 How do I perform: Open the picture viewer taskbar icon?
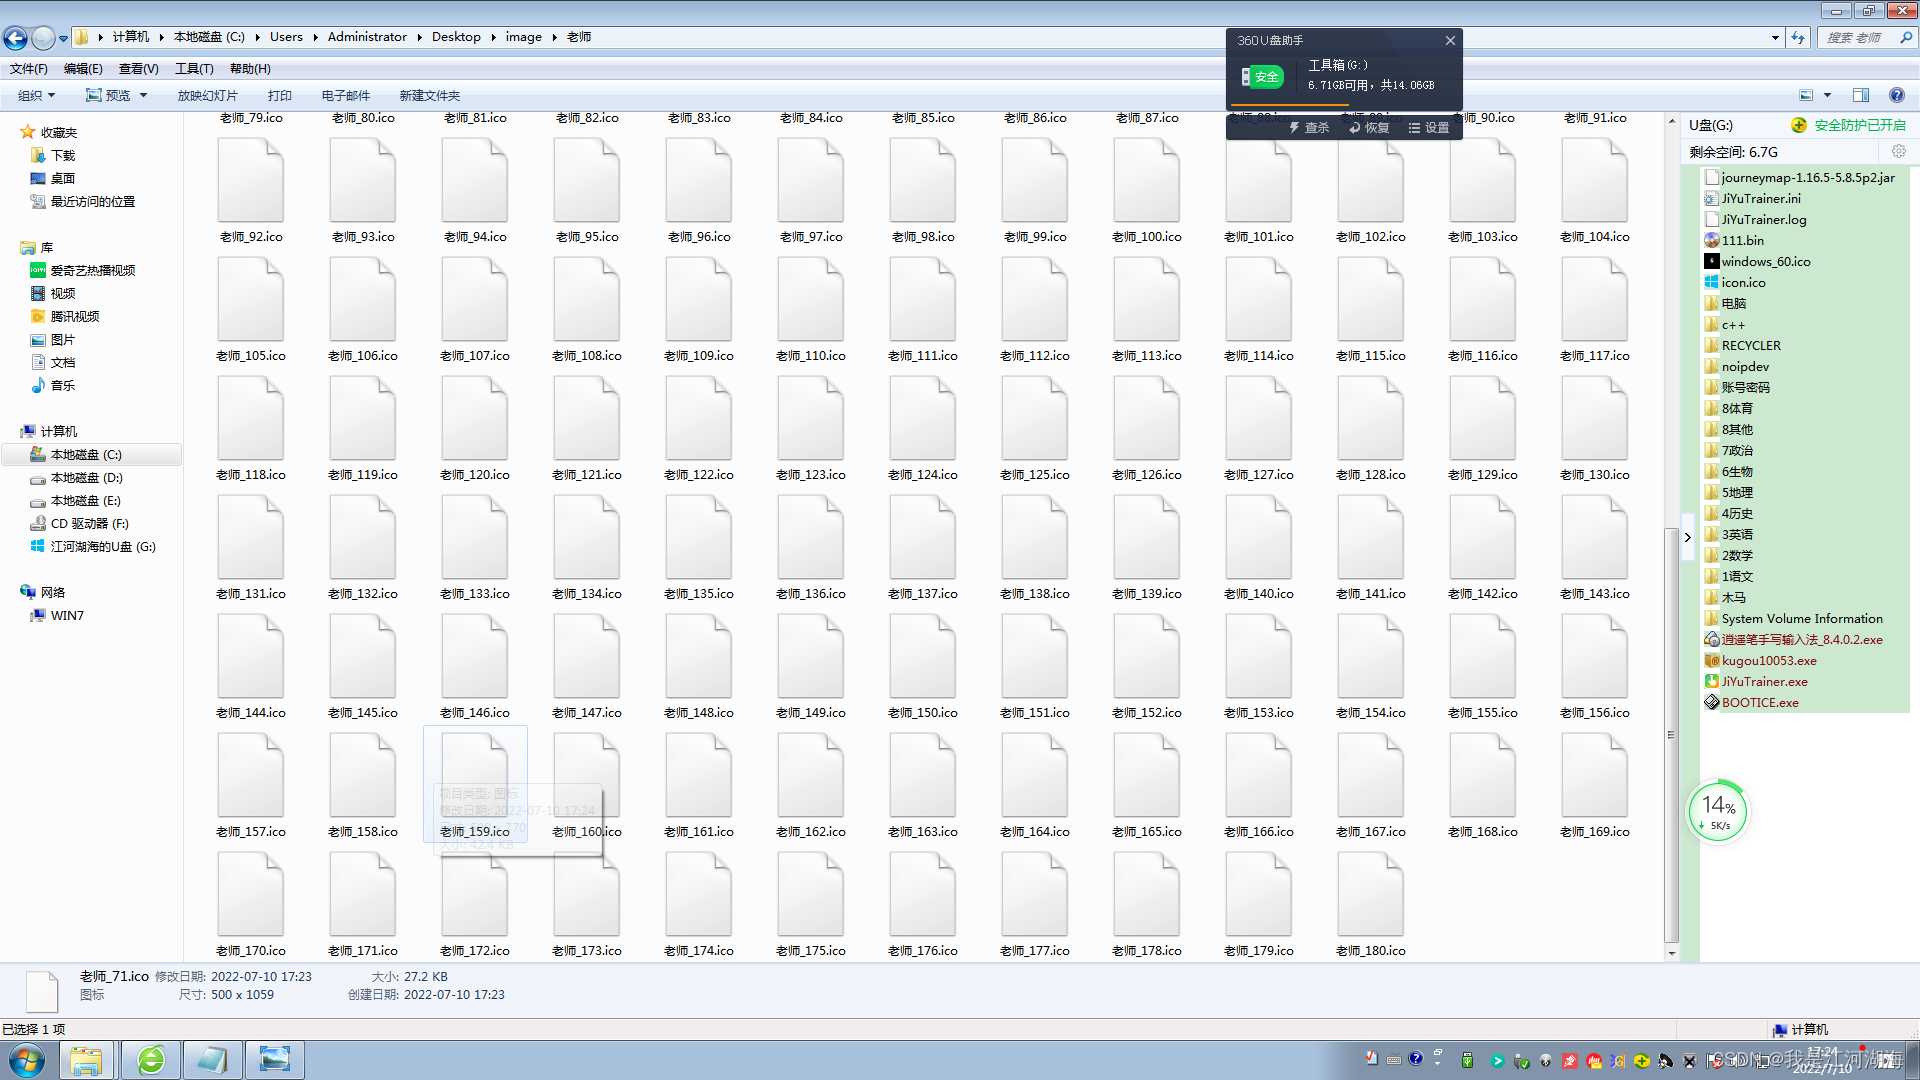click(274, 1060)
